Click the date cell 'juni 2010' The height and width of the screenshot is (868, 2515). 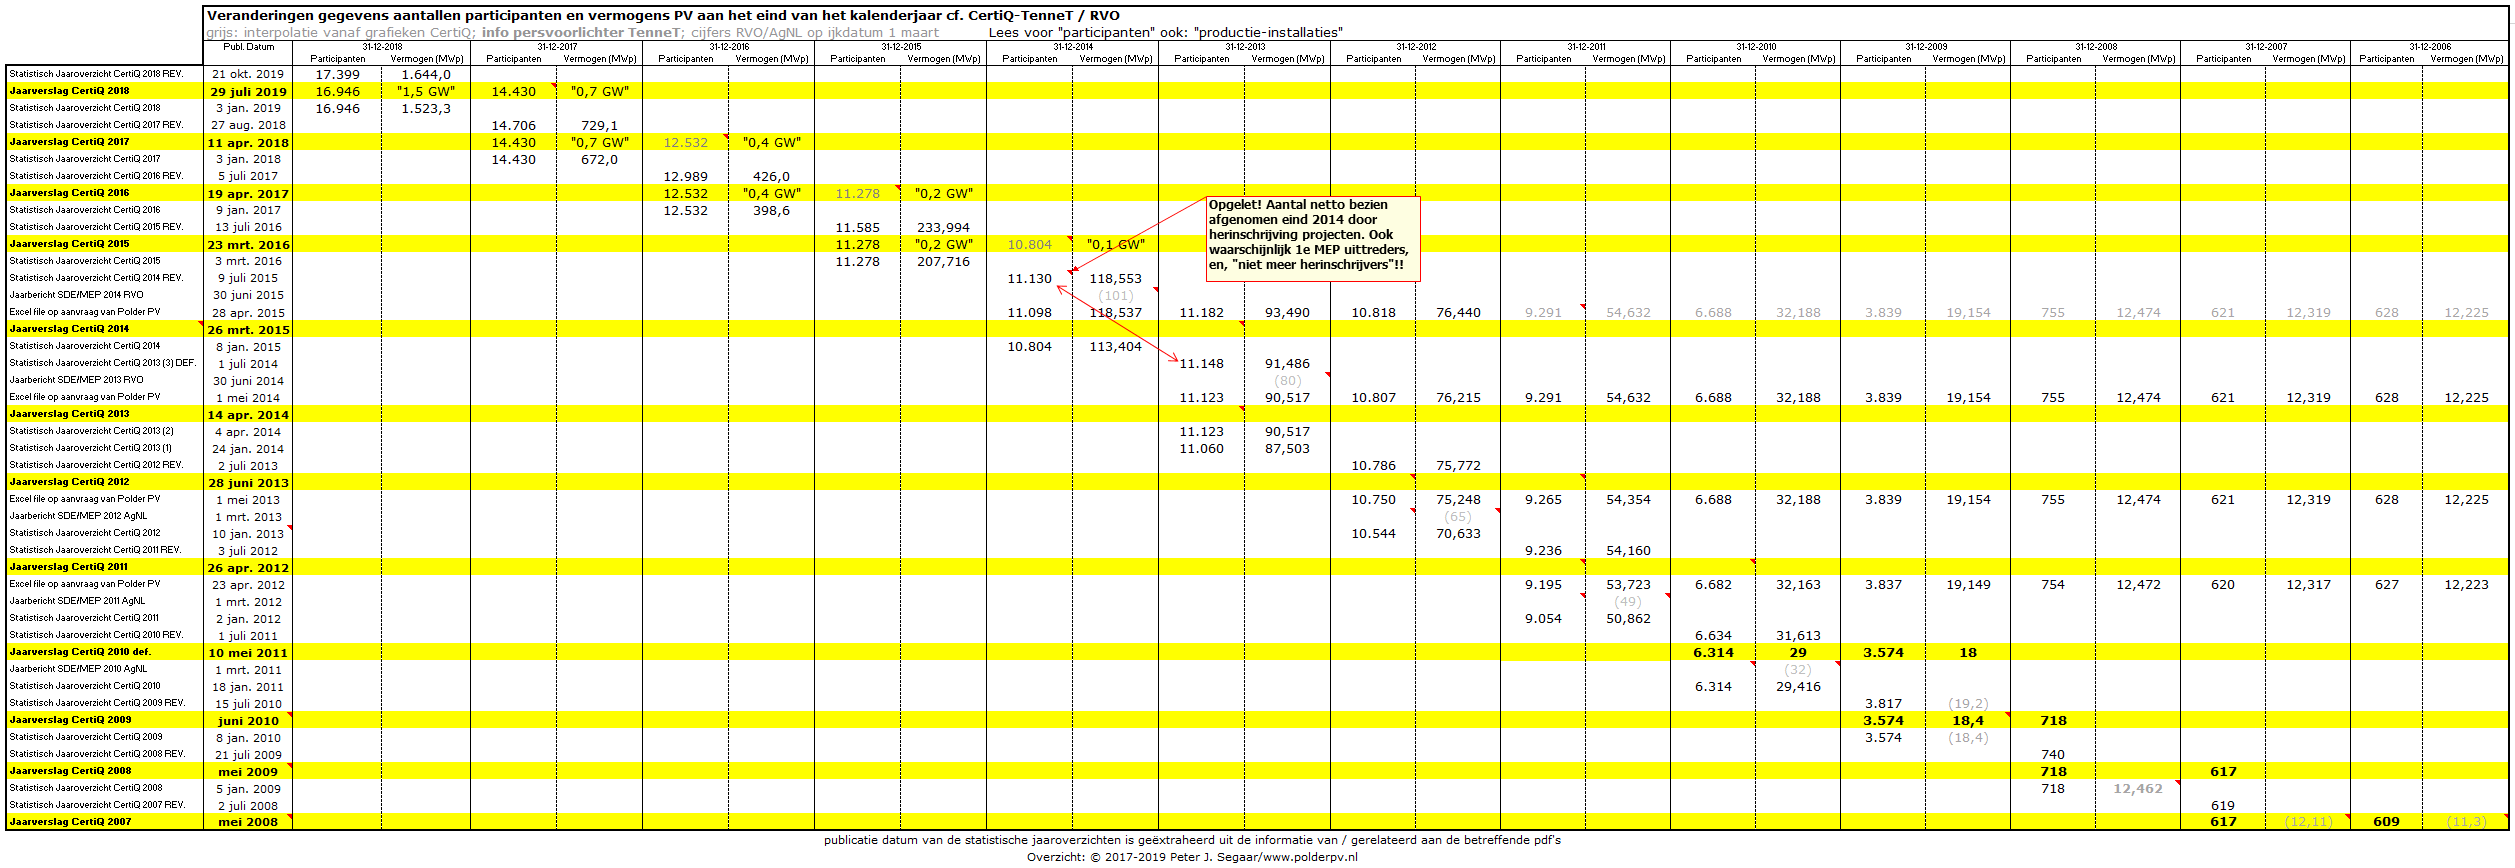click(x=248, y=720)
